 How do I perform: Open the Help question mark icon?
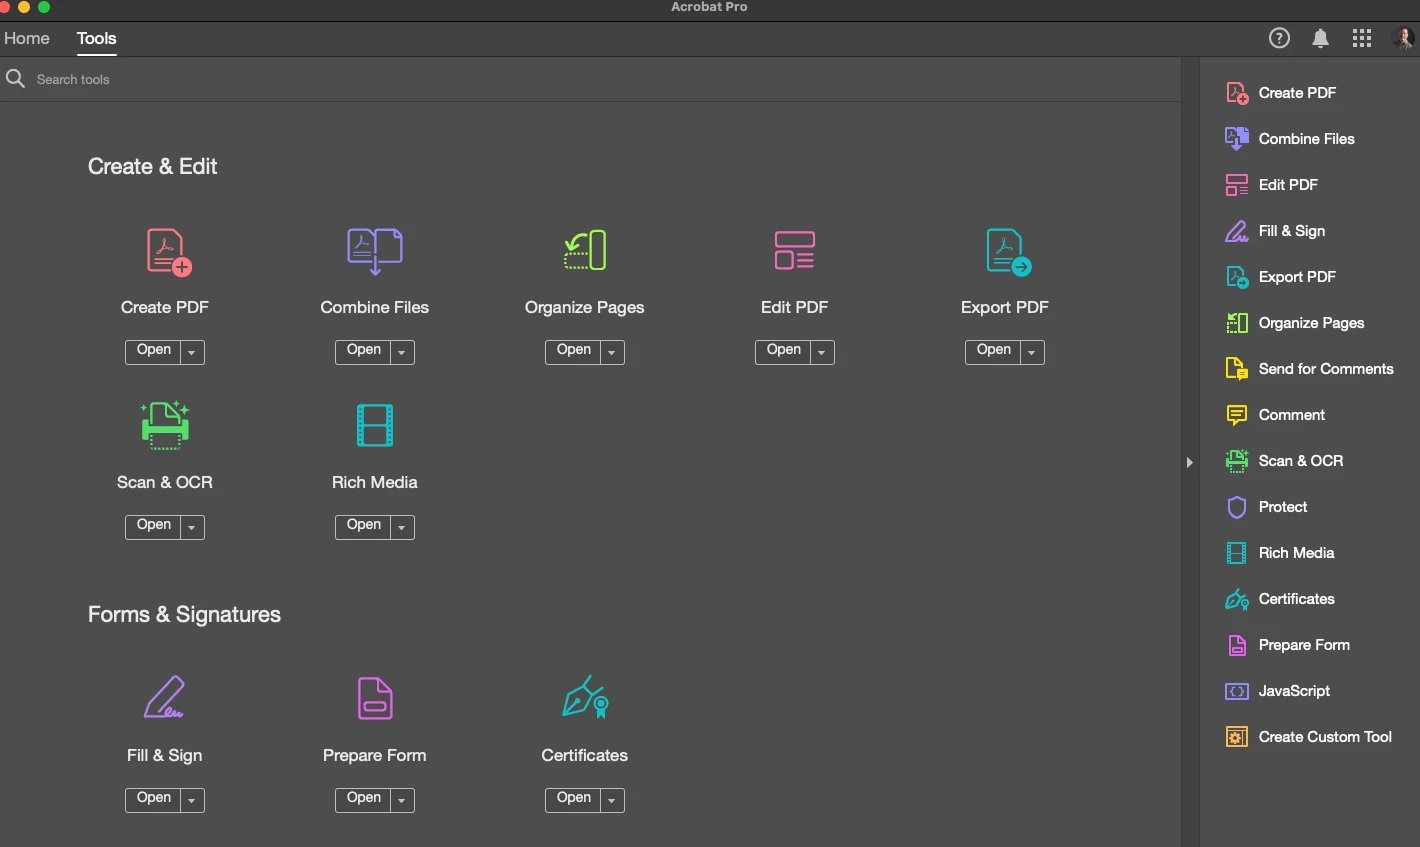coord(1279,38)
